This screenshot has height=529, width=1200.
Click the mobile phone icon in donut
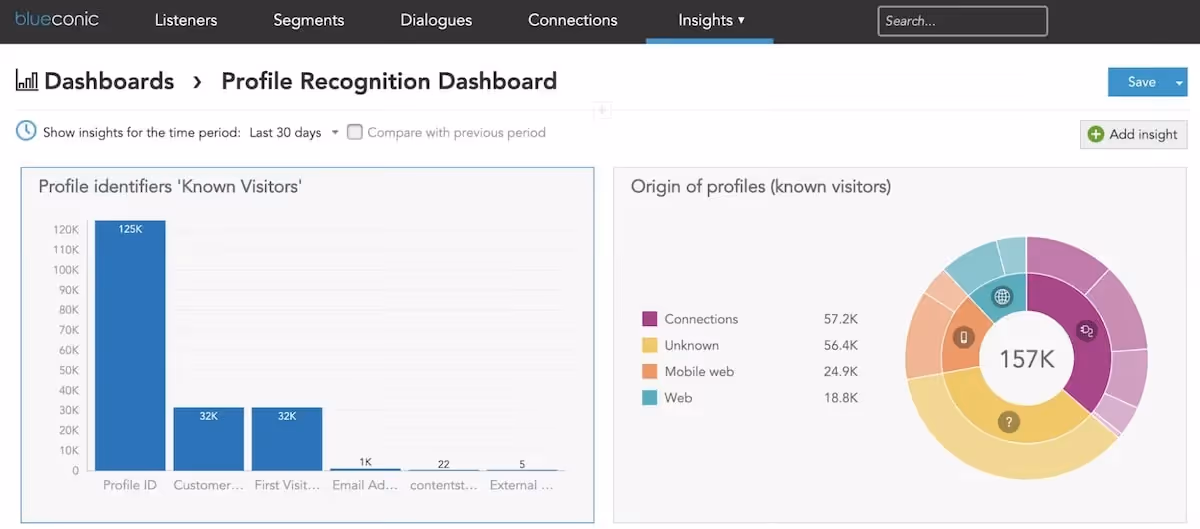tap(963, 337)
